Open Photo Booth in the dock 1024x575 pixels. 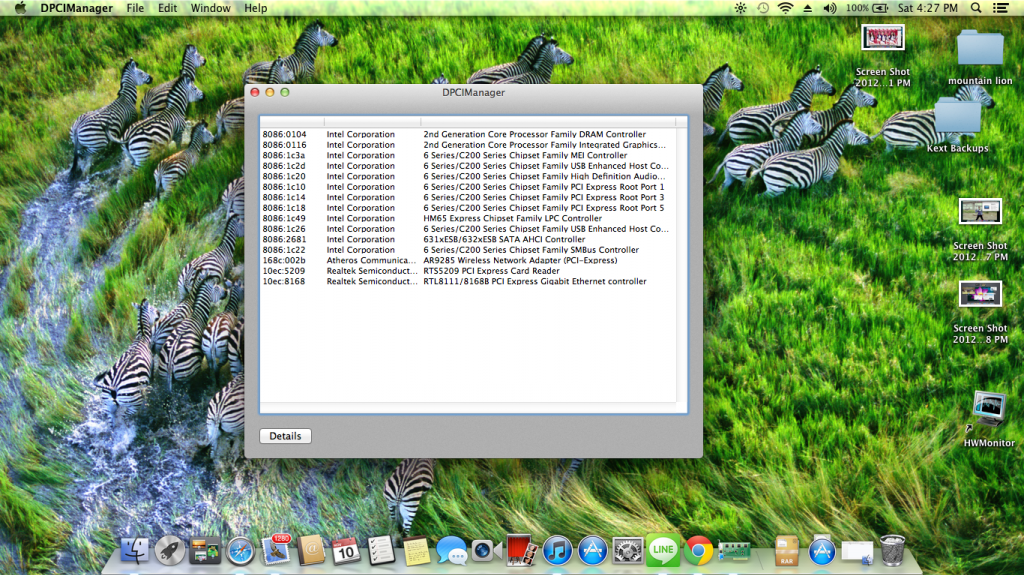point(522,550)
